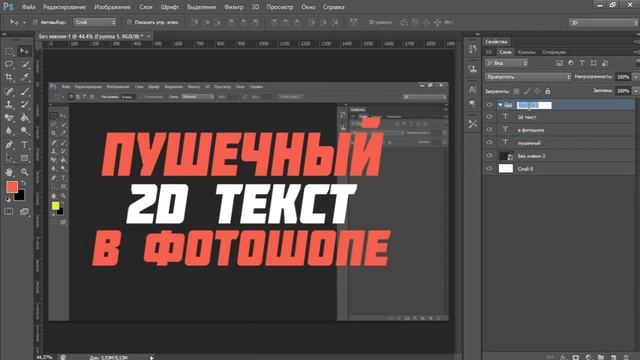Screen dimensions: 640x360
Task: Select the Quick Selection wand tool
Action: pos(25,64)
